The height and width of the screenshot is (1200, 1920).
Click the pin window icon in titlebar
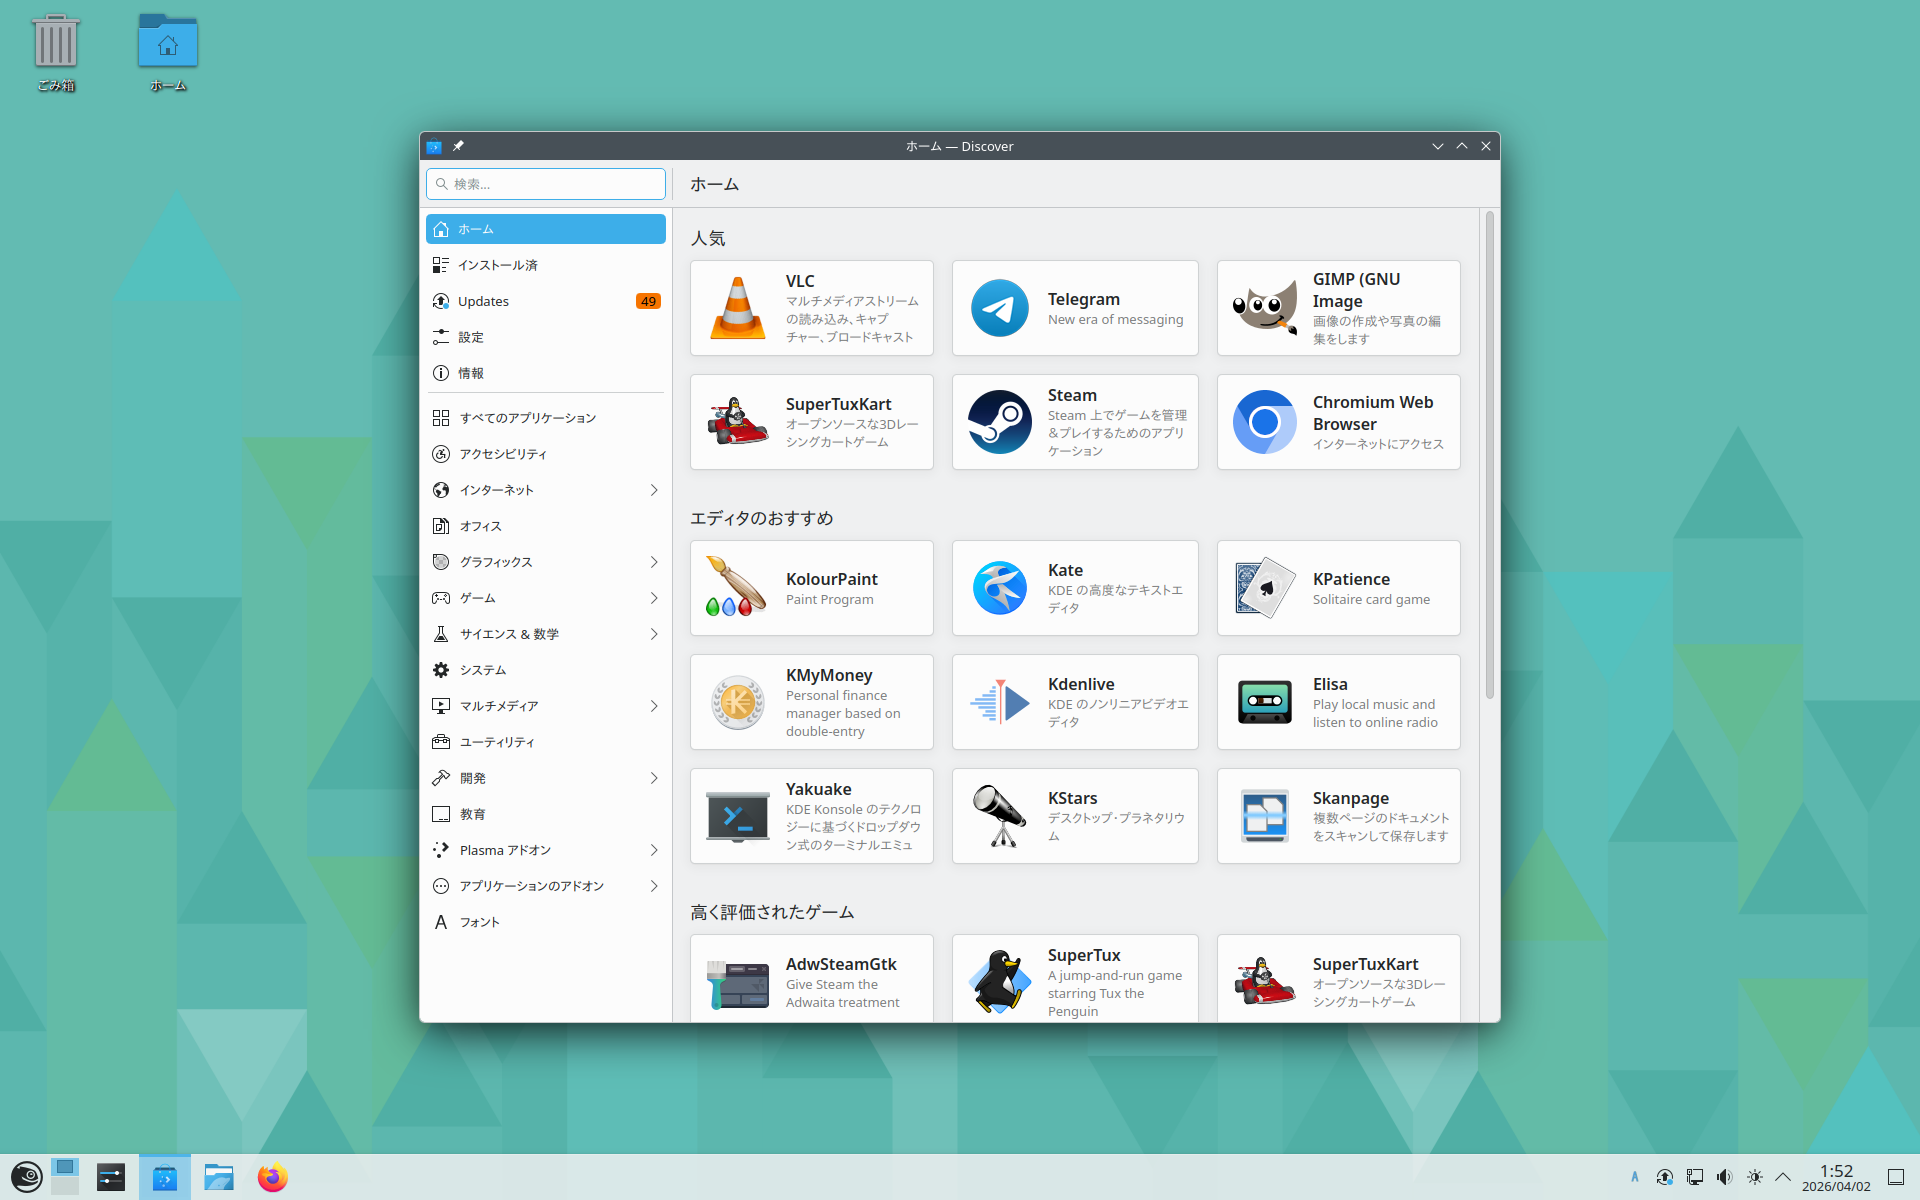458,146
